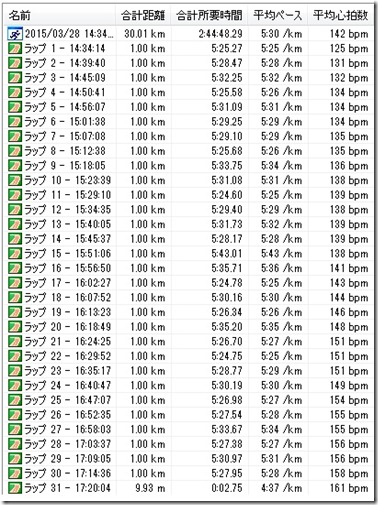
Task: Select the total distance 30.01 km
Action: point(145,34)
